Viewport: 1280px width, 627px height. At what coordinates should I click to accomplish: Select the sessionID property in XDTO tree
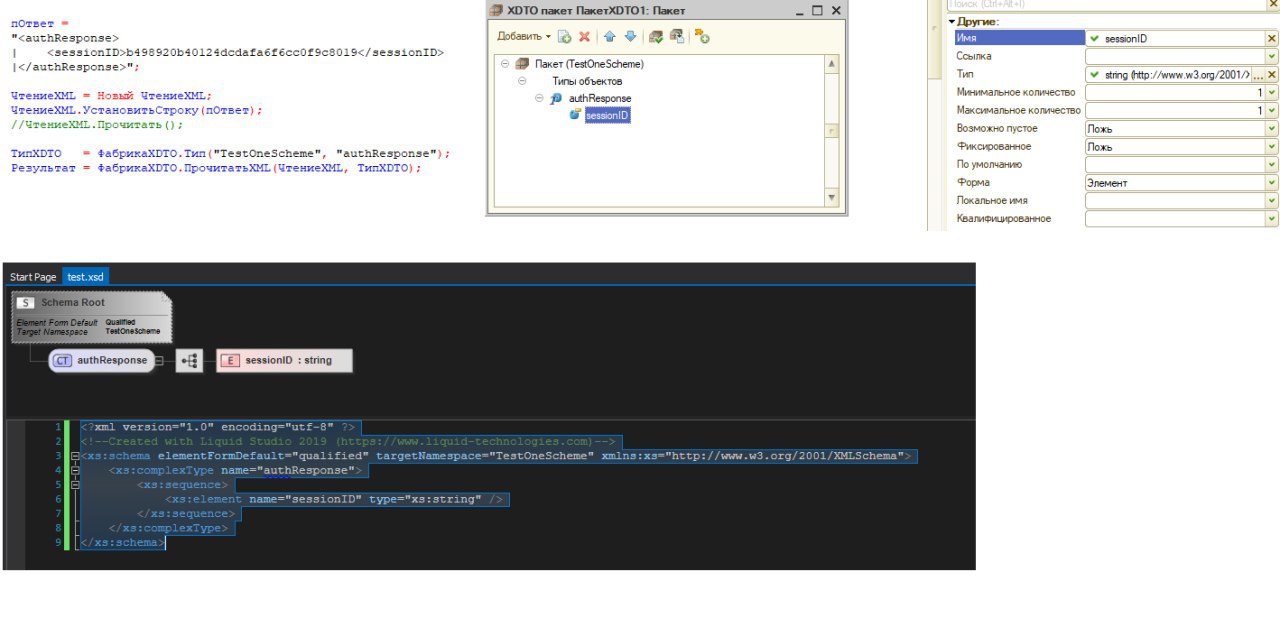click(607, 115)
